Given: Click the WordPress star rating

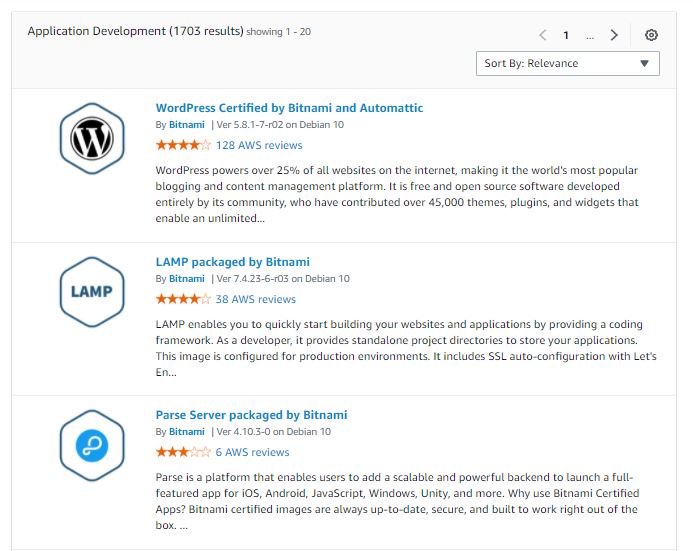Looking at the screenshot, I should [183, 145].
